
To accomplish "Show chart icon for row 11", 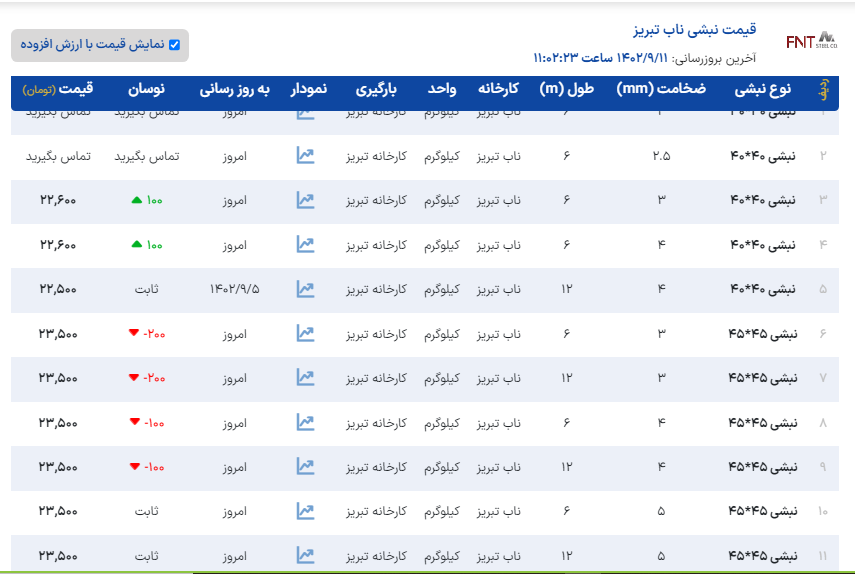I will (x=305, y=555).
